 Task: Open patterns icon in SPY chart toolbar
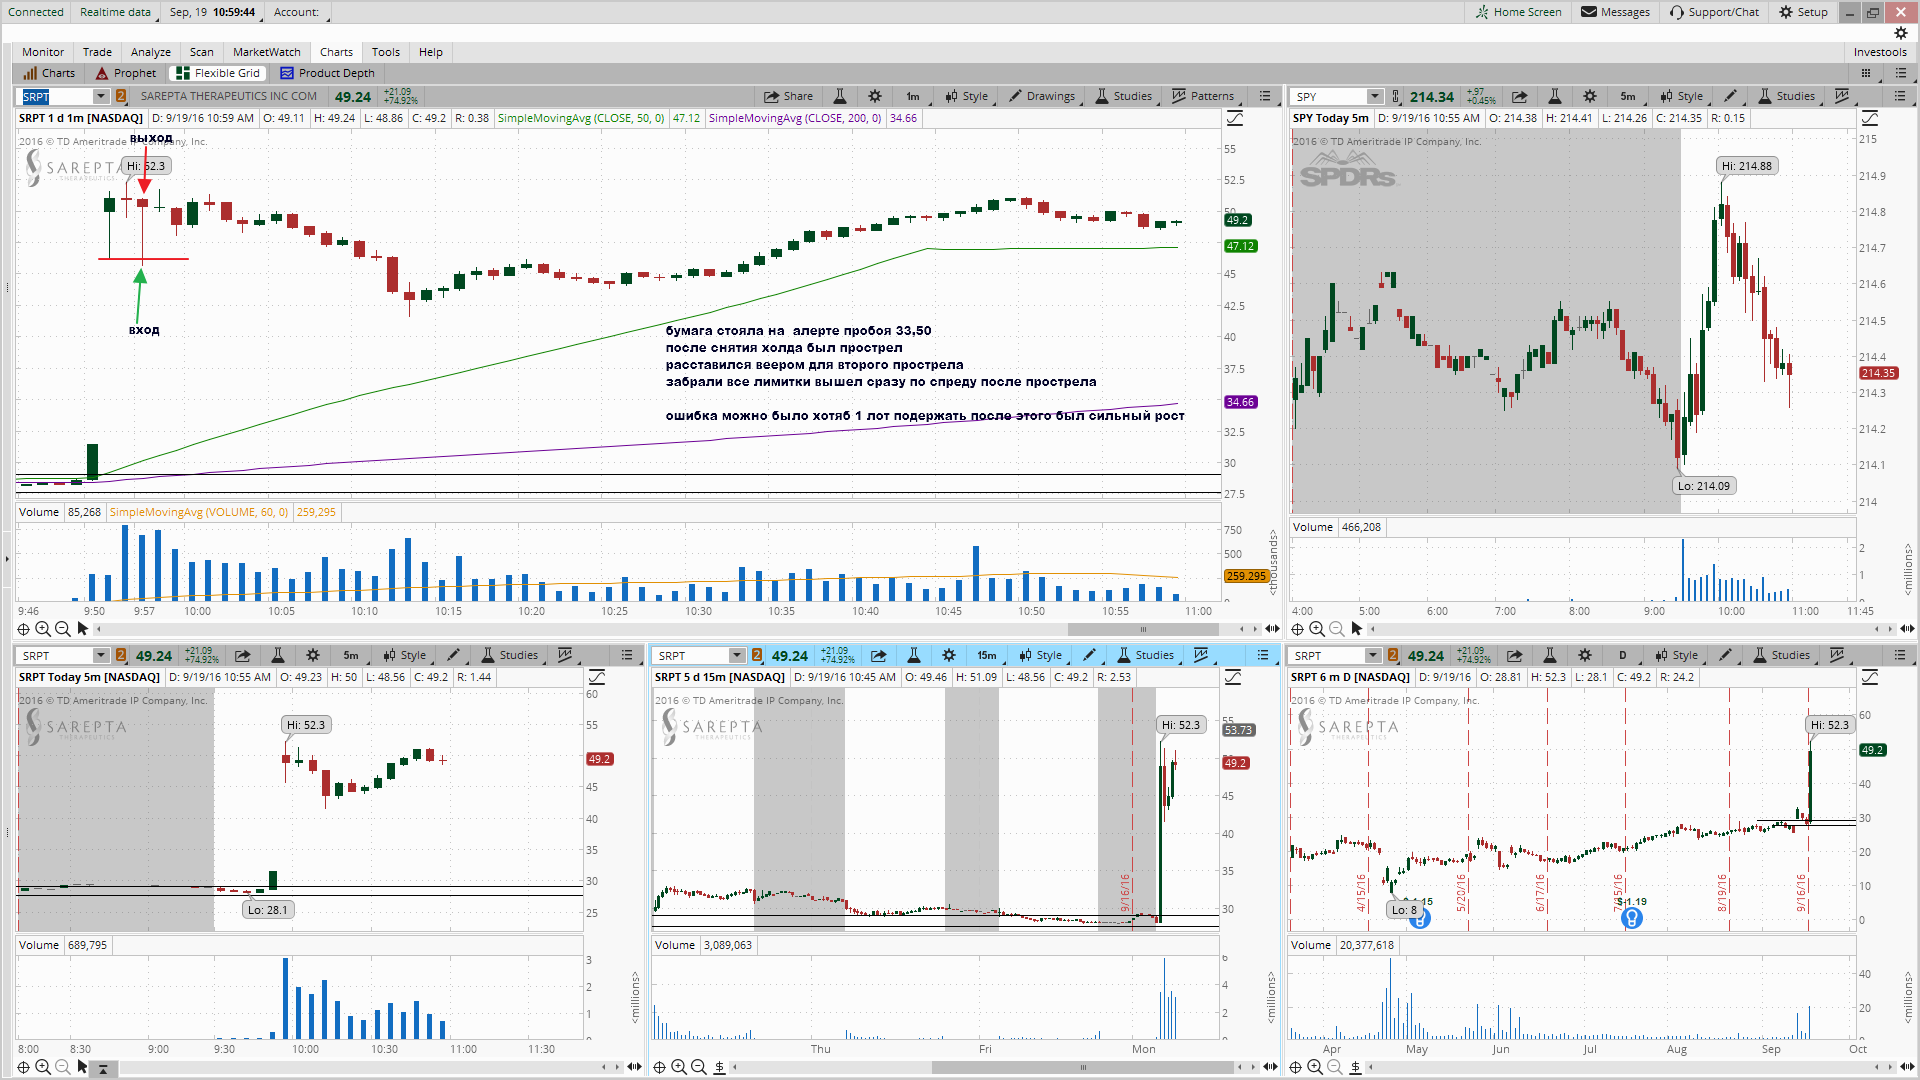[x=1842, y=96]
